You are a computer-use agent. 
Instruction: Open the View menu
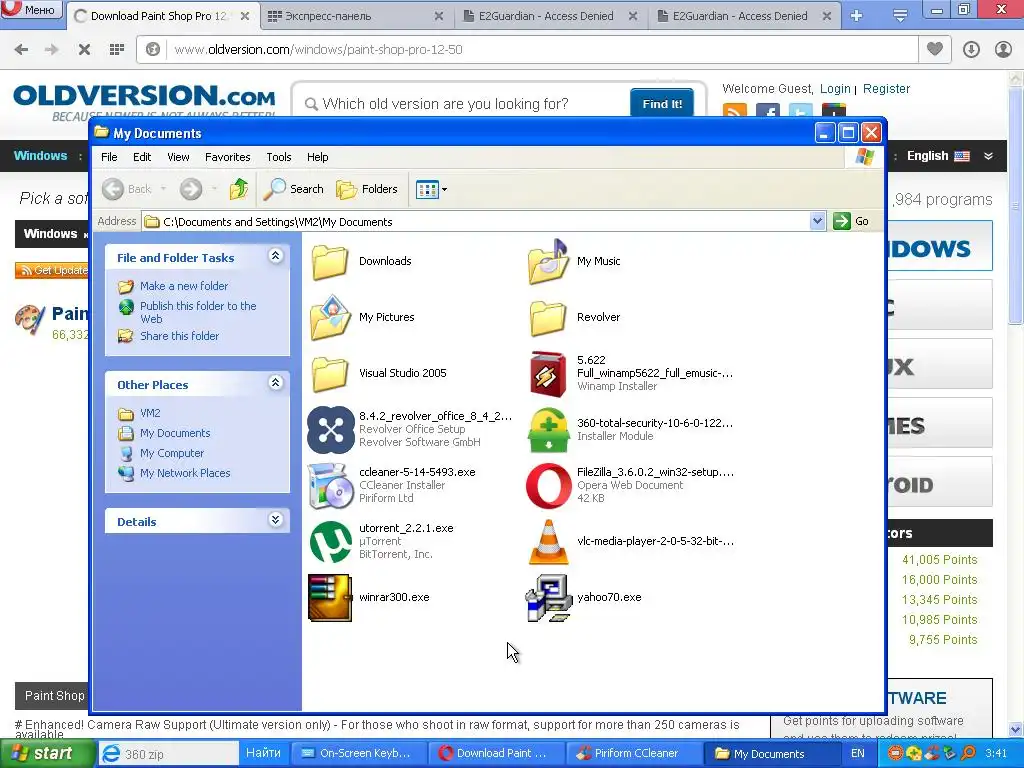coord(178,157)
